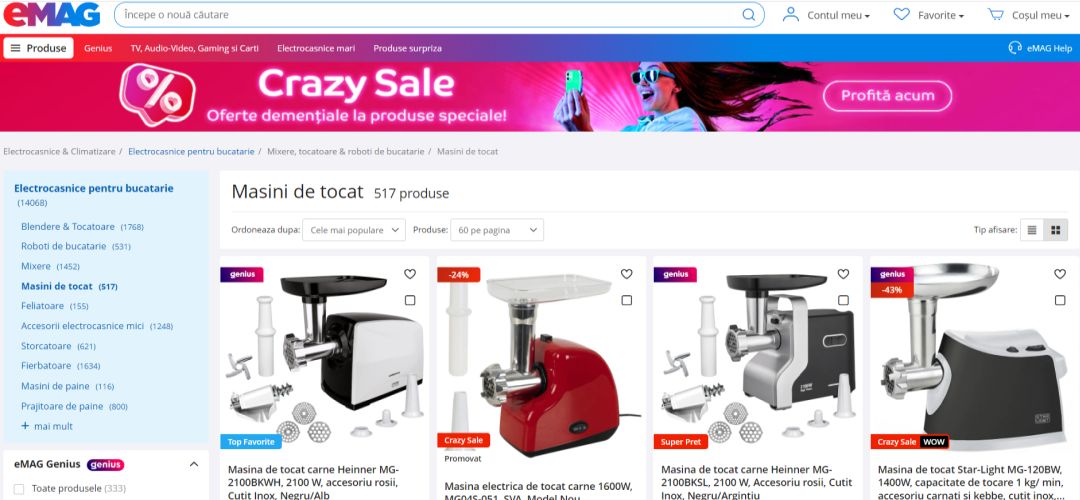Check compare box on Heinner MG-2100BKSL
Screen dimensions: 1080x500
point(843,300)
